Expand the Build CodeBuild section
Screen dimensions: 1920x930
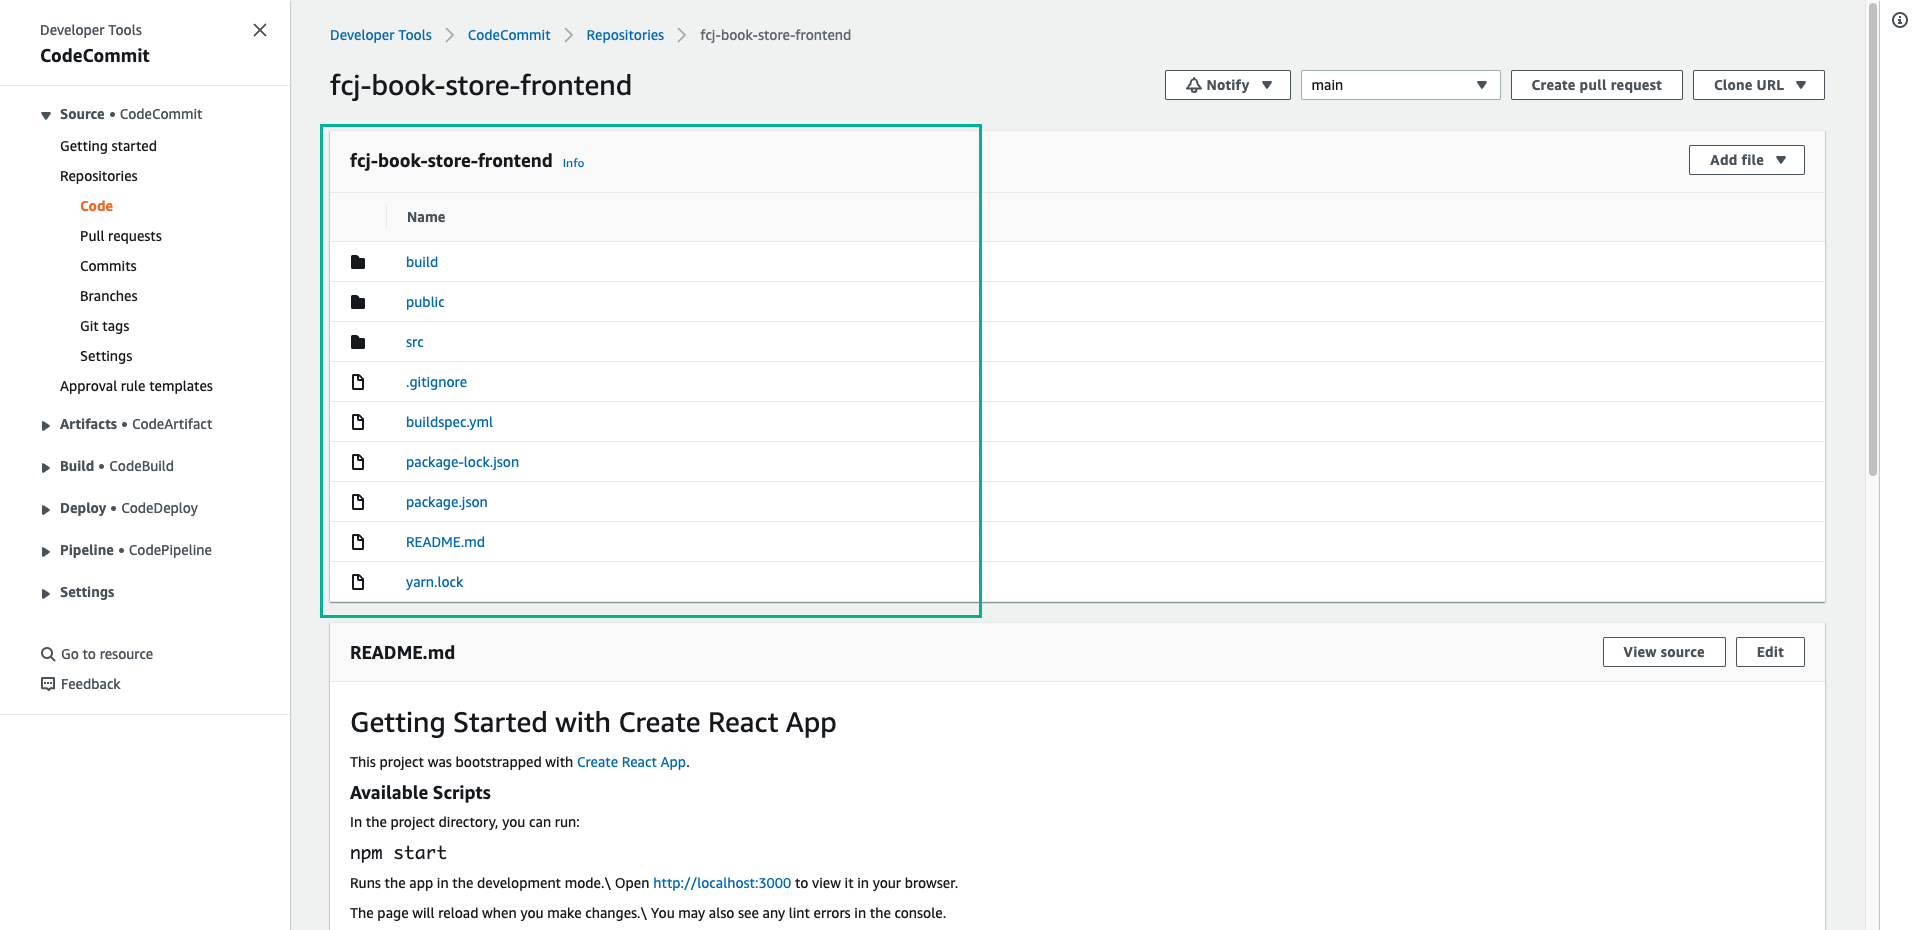[46, 467]
